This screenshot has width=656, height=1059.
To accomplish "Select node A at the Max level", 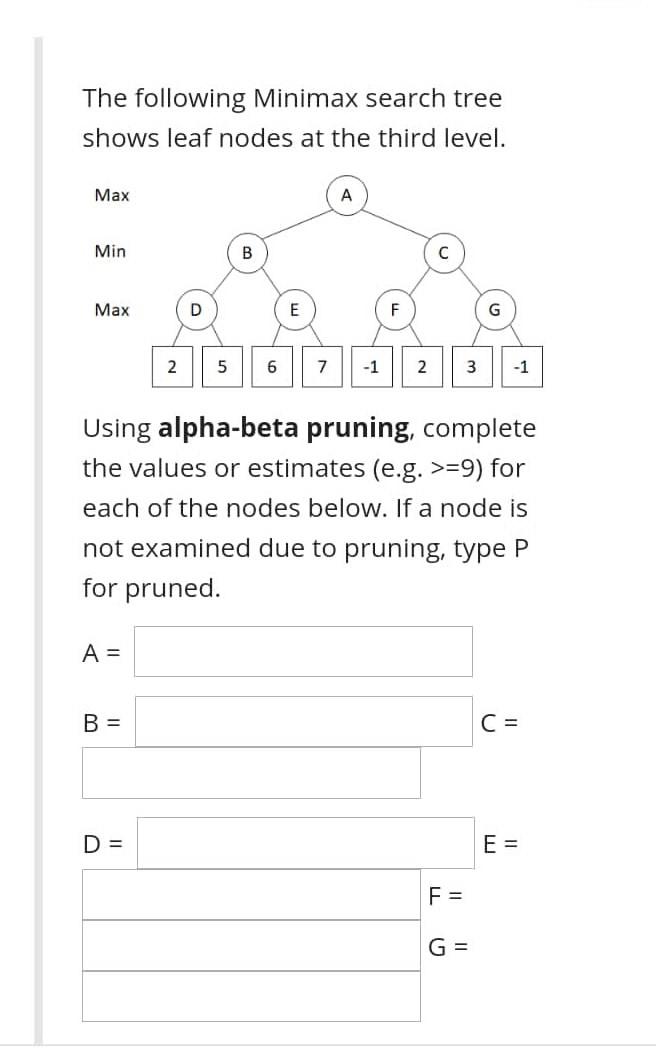I will [347, 195].
